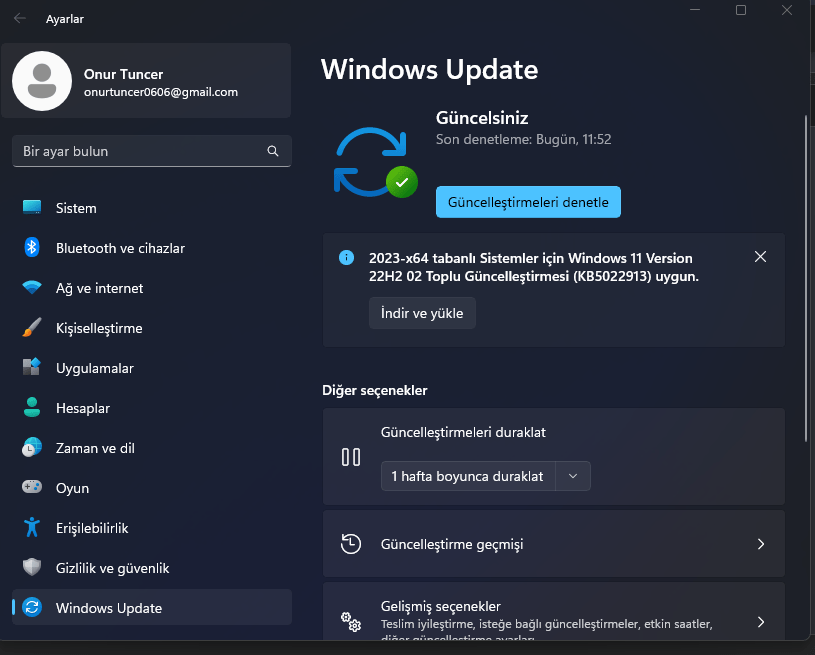Open Gelişmiş seçenekler

(554, 612)
